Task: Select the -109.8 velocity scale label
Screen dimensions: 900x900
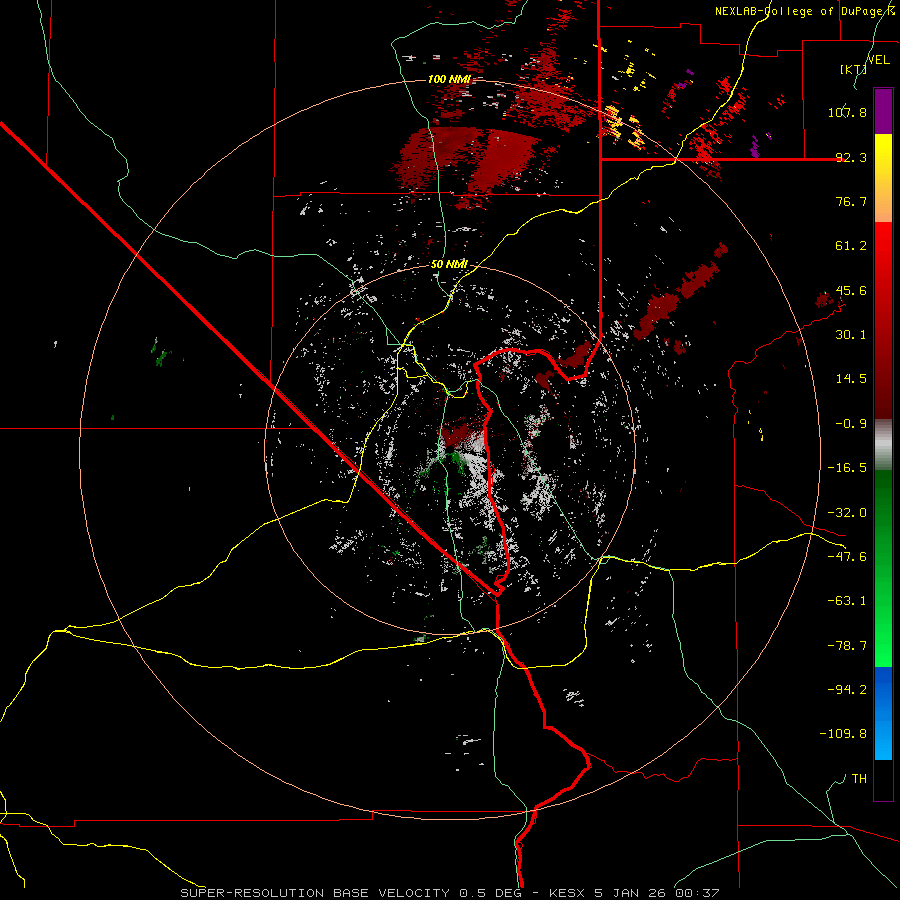Action: [x=843, y=734]
